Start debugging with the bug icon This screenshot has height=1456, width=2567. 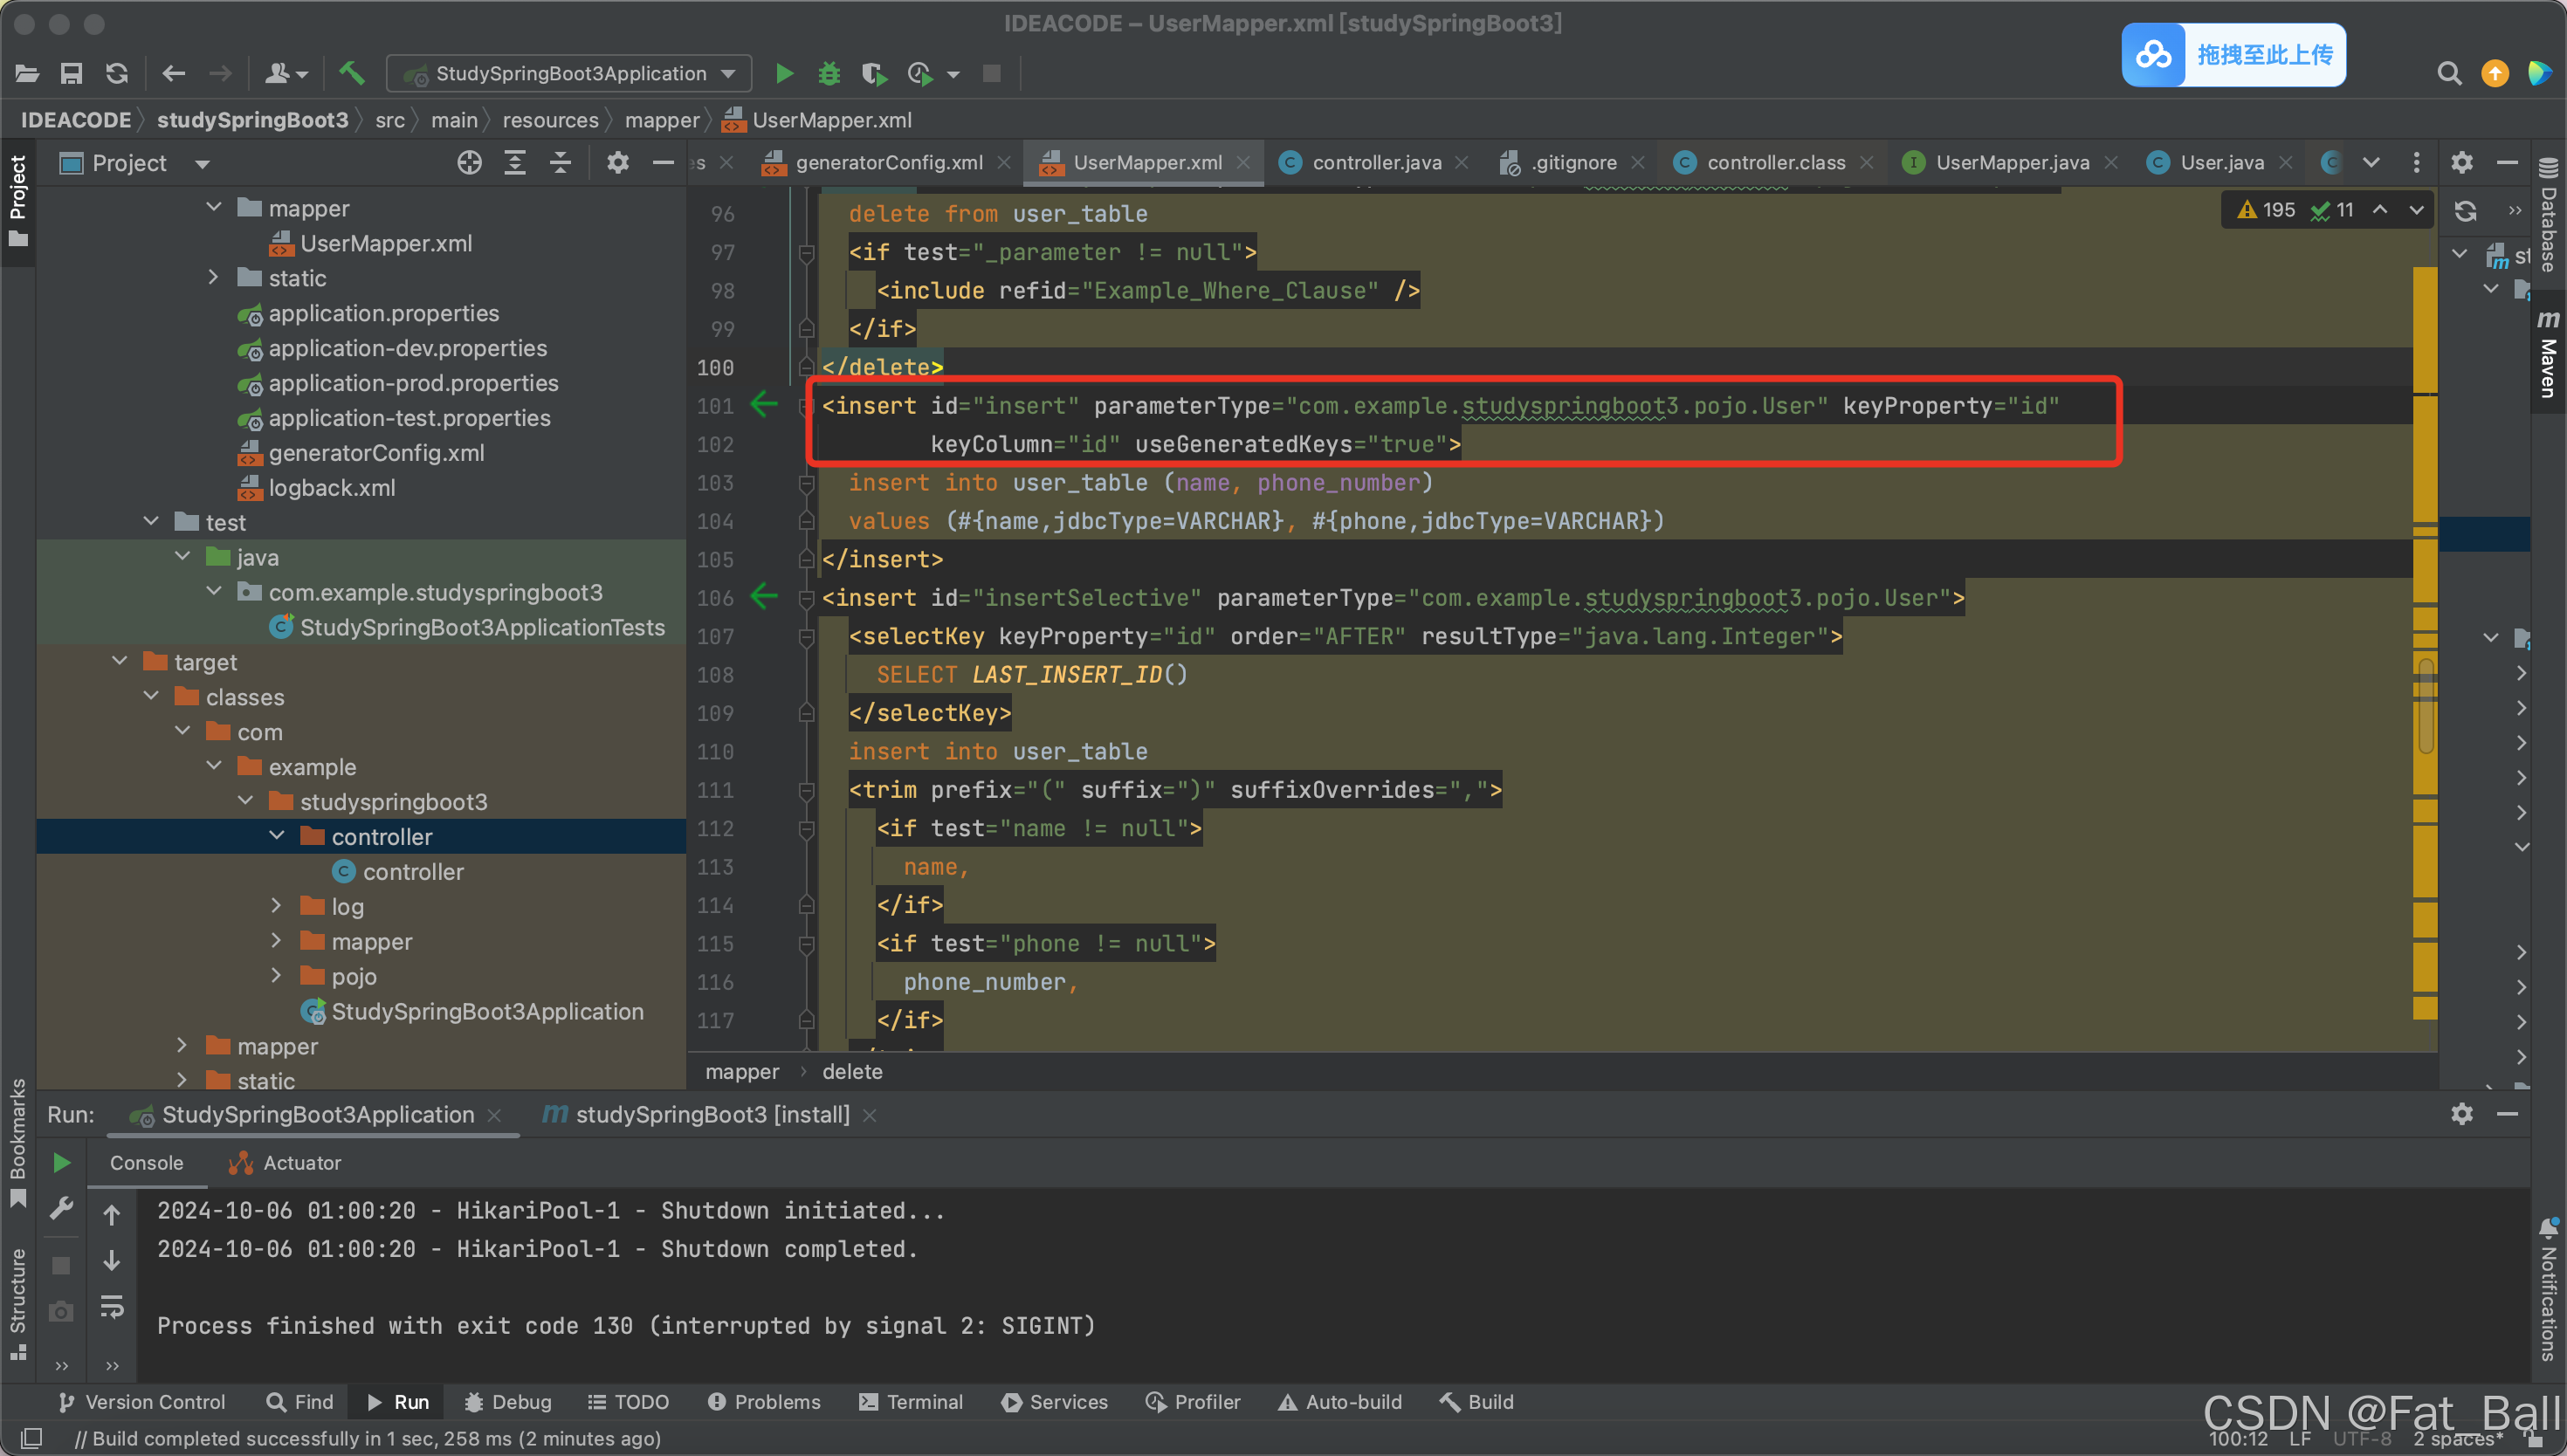click(x=828, y=73)
